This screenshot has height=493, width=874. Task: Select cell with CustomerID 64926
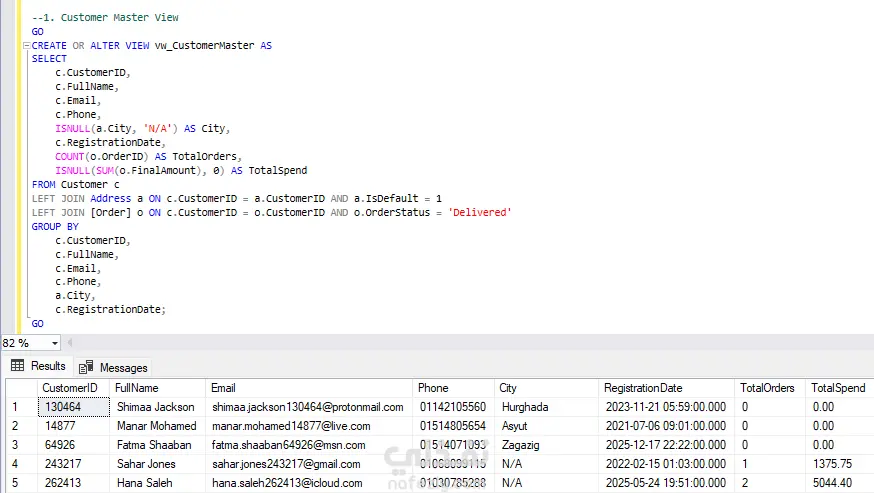74,445
